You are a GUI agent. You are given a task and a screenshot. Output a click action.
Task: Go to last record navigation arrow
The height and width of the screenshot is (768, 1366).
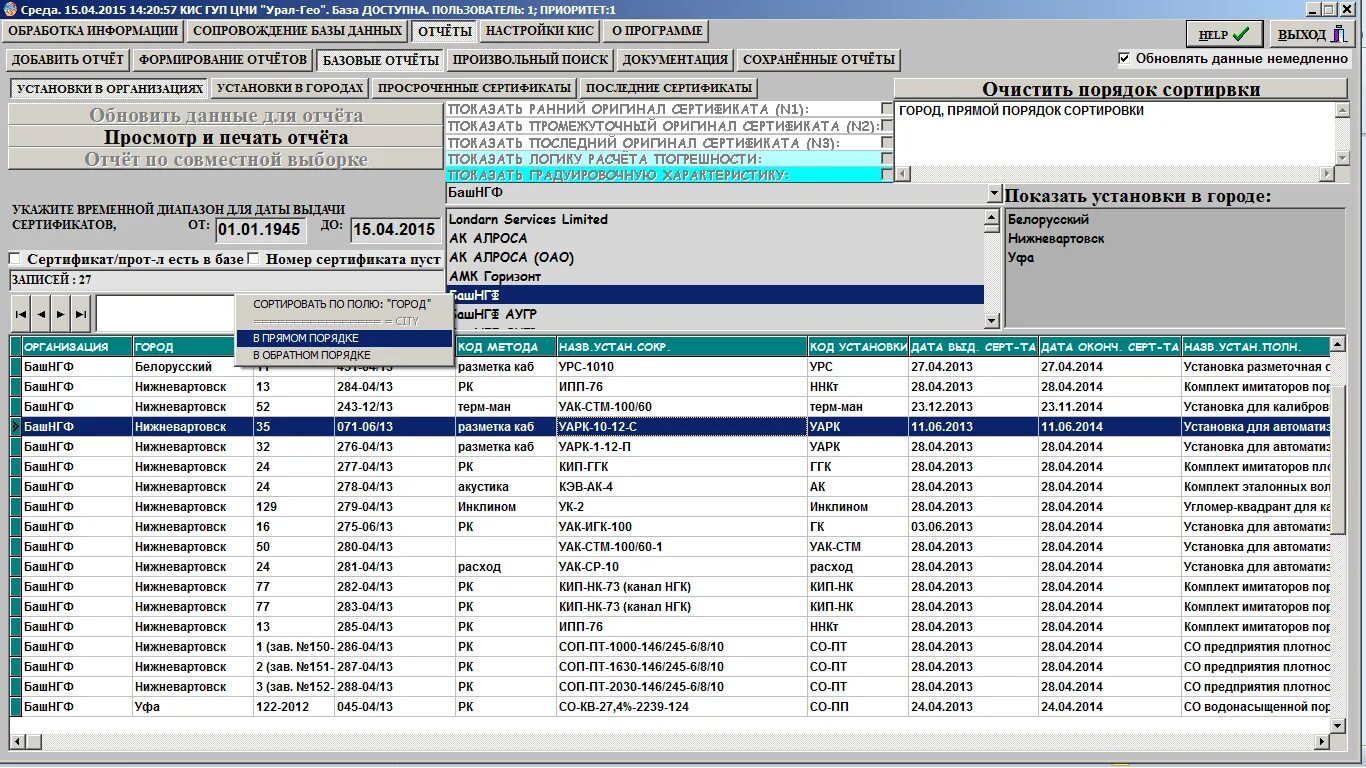81,314
